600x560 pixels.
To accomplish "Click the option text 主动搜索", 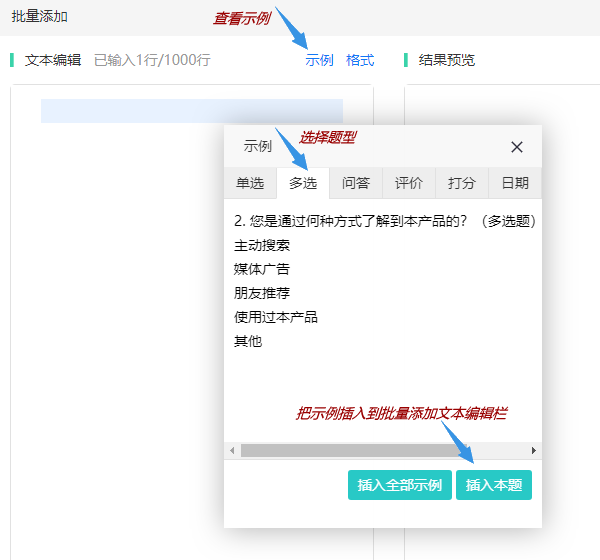I will click(262, 245).
